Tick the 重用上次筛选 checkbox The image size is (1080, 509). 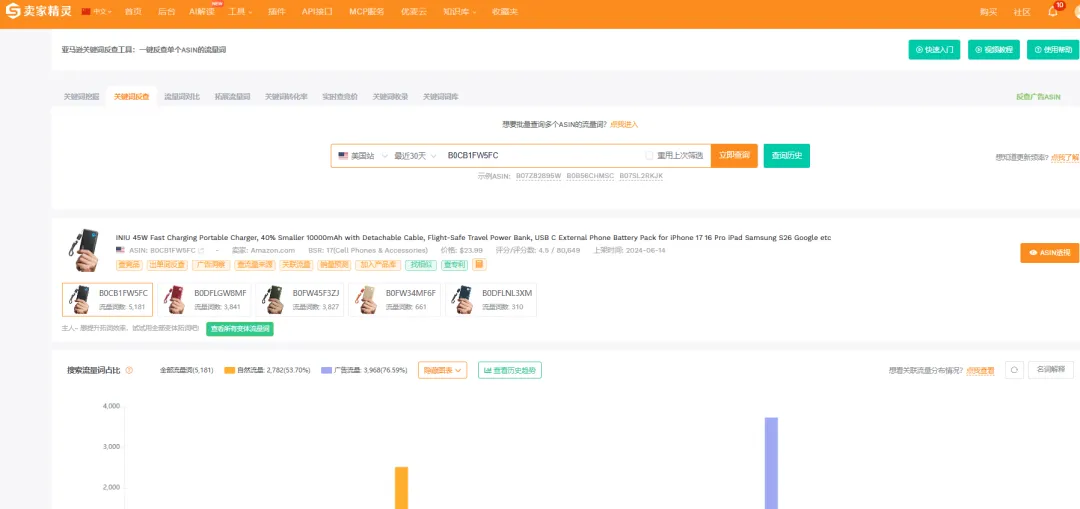coord(649,156)
